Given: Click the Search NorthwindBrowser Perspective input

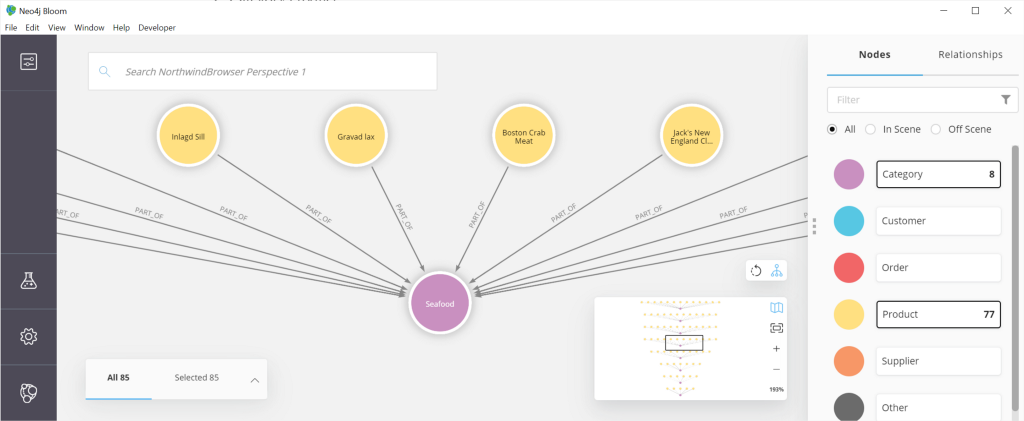Looking at the screenshot, I should click(x=263, y=71).
